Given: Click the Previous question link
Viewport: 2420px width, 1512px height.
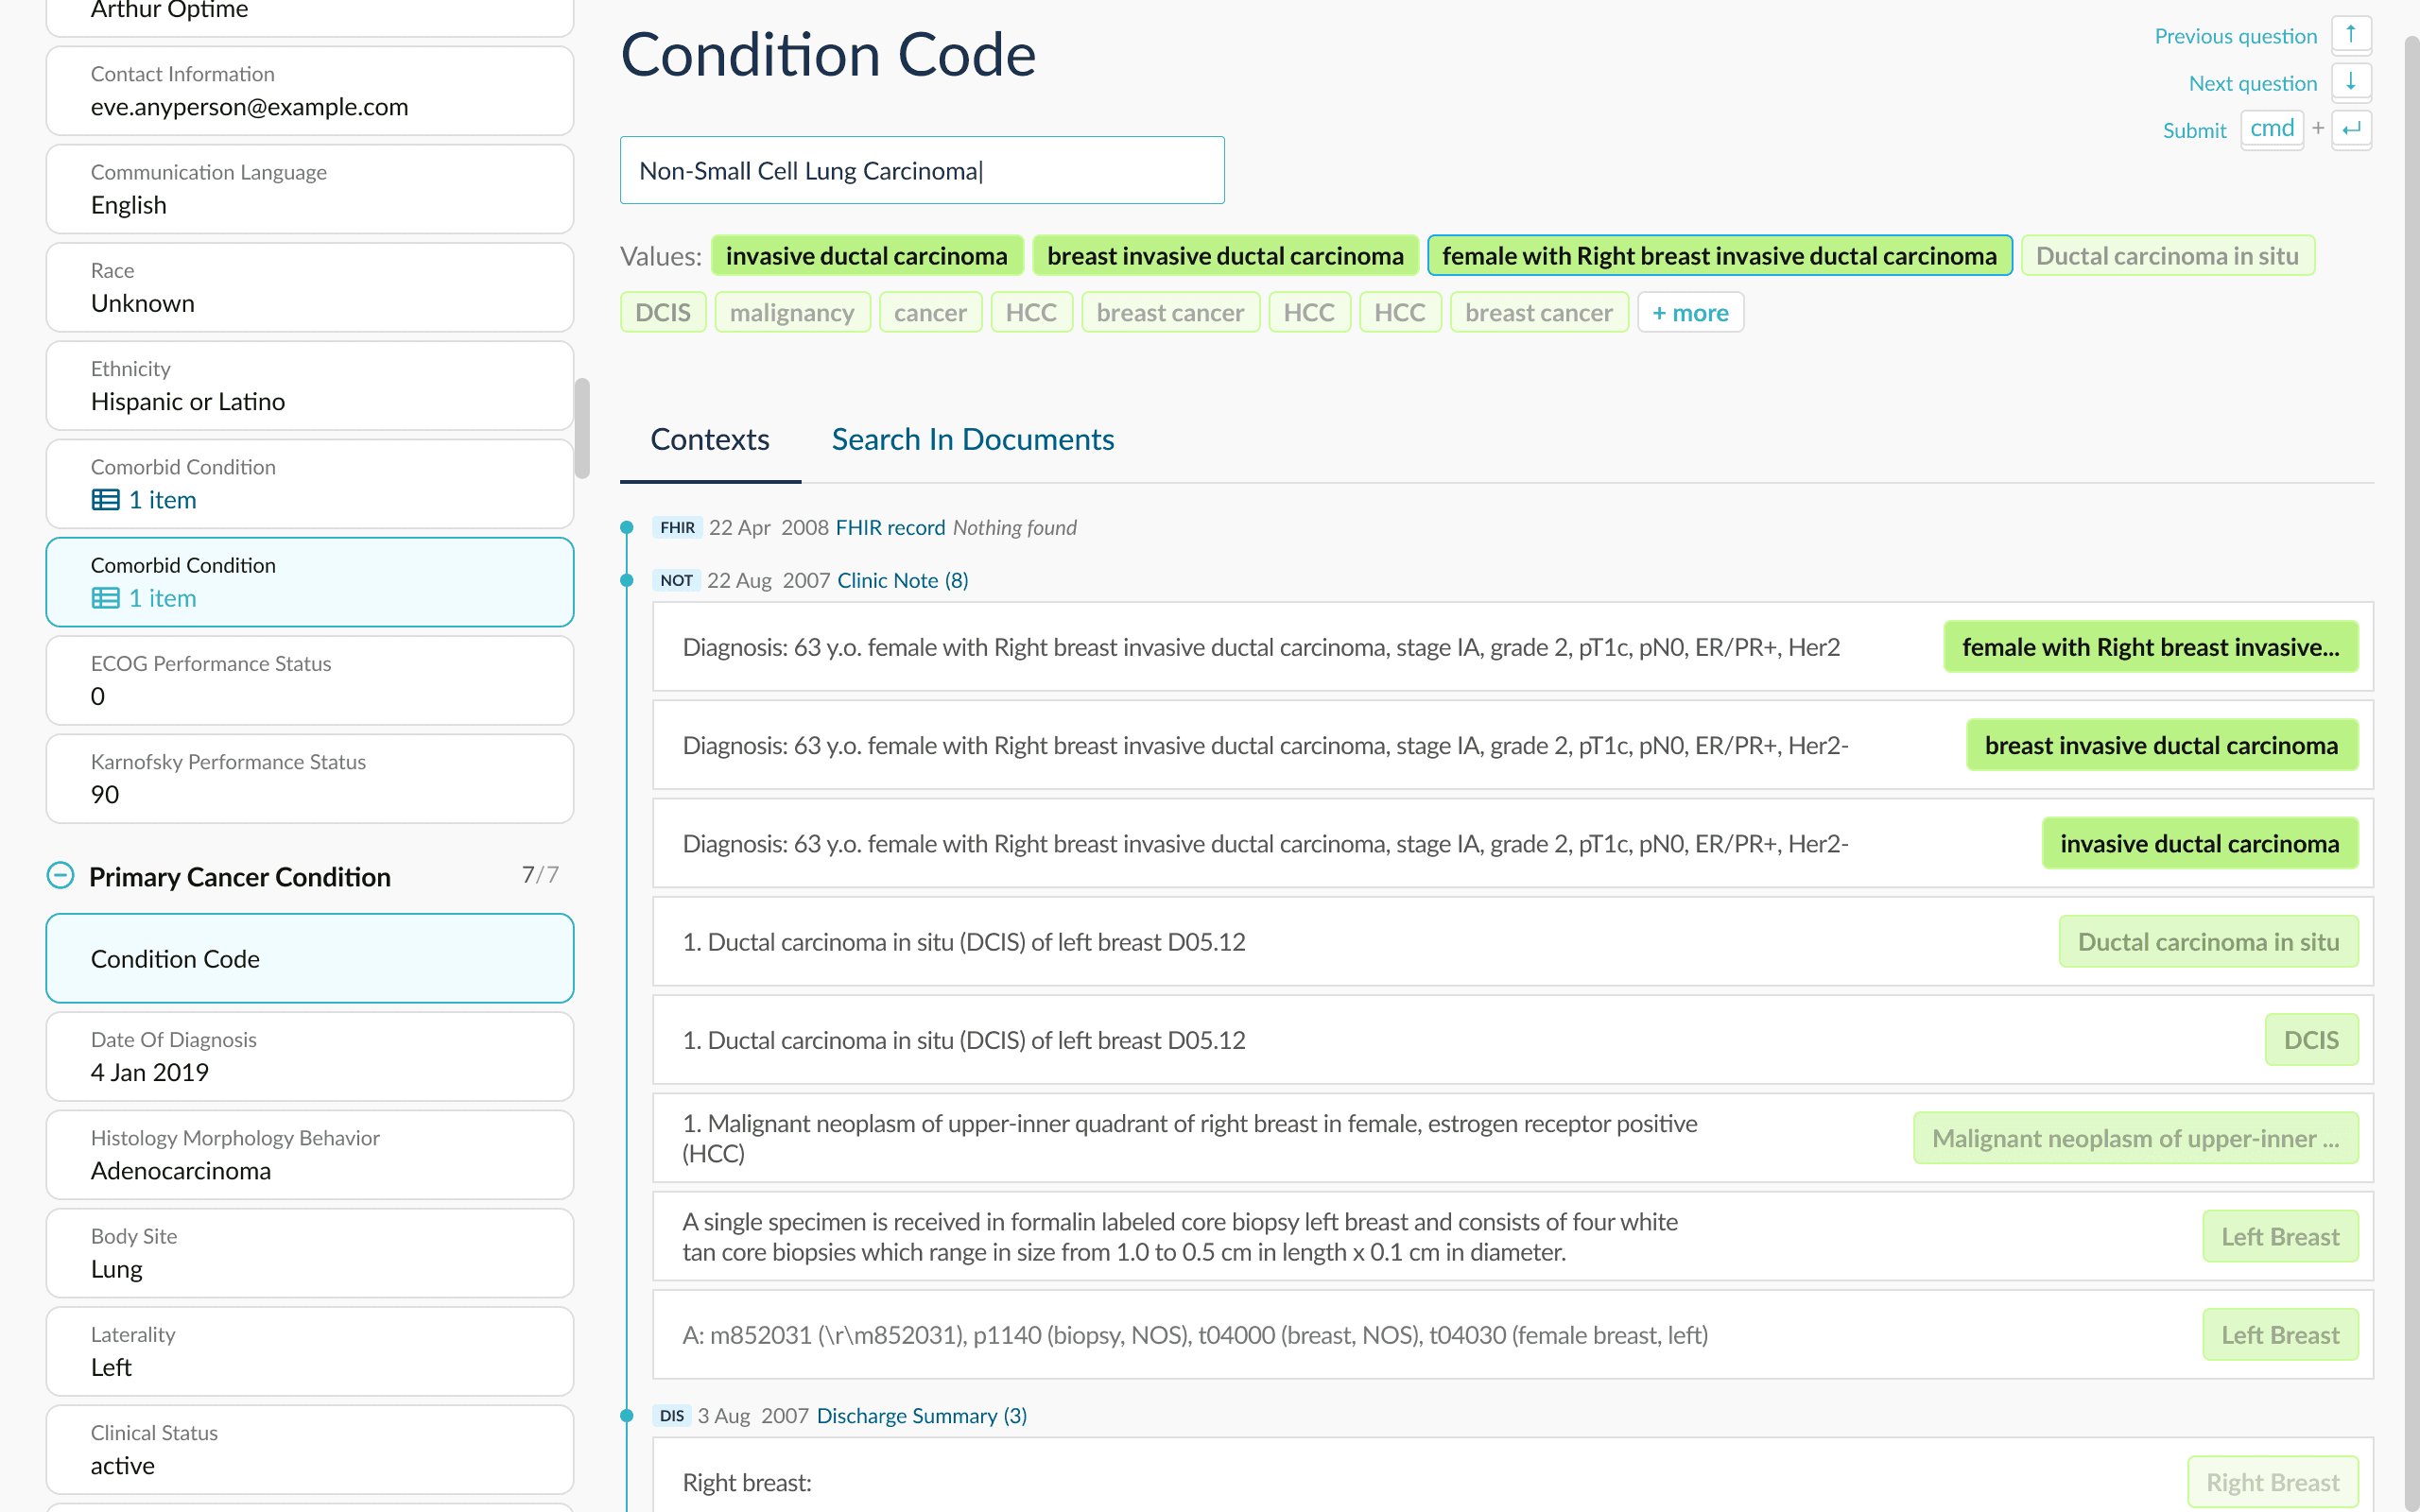Looking at the screenshot, I should tap(2235, 36).
